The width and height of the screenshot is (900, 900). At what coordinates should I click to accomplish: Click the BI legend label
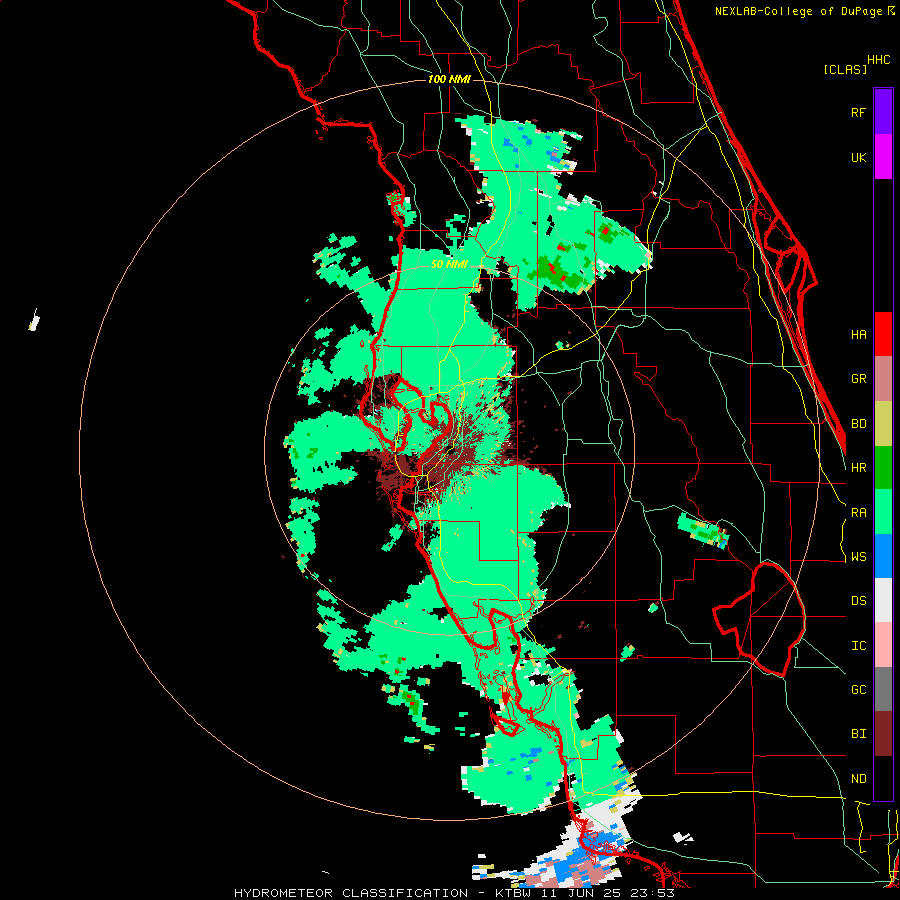[859, 734]
